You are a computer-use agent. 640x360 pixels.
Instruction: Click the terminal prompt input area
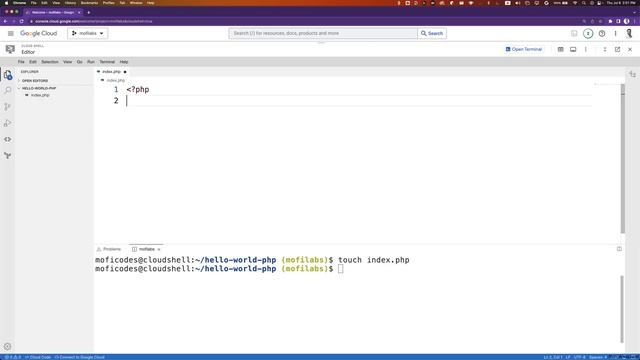pos(341,269)
